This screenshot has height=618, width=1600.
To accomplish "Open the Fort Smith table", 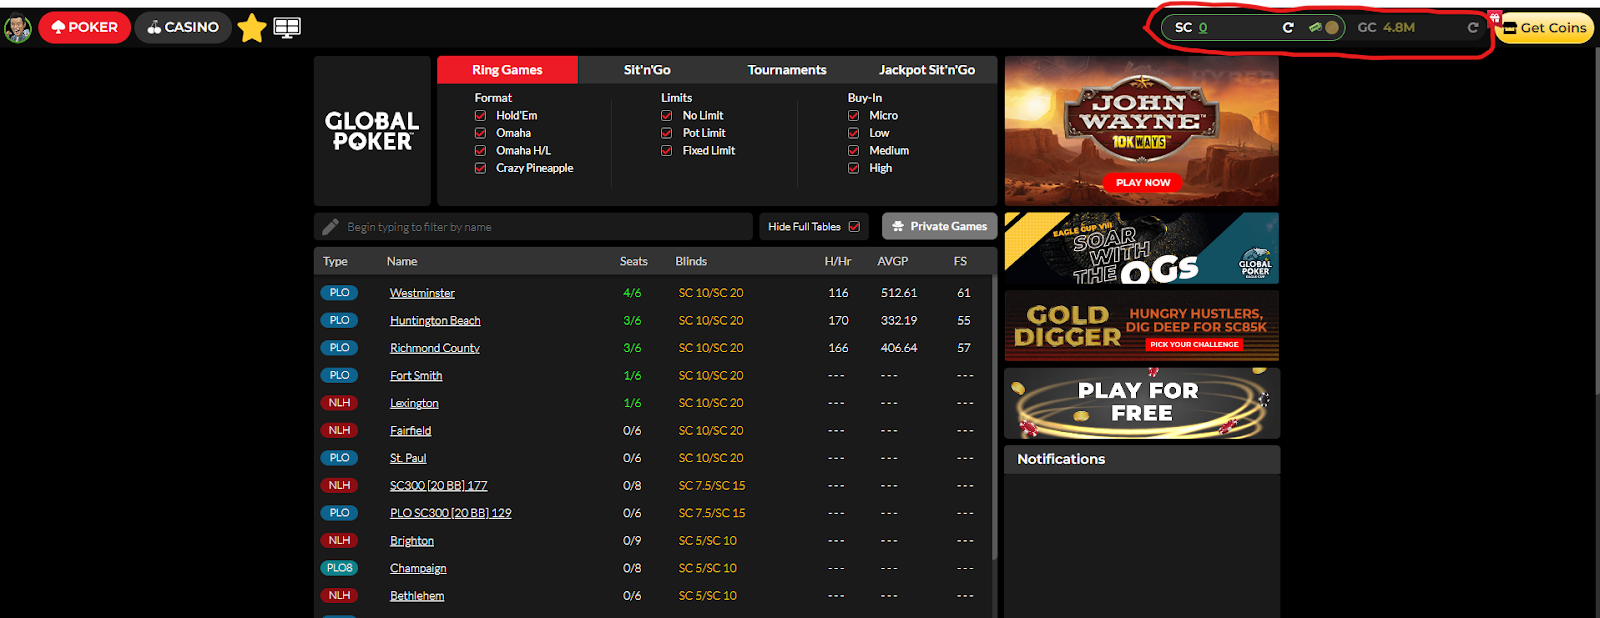I will pos(416,376).
